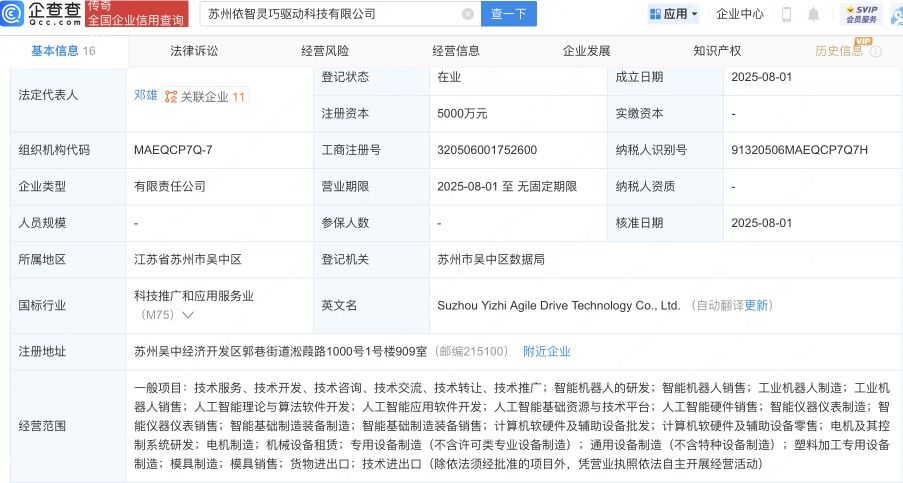Select the 核准日期 value 2025-08-01

(x=761, y=223)
